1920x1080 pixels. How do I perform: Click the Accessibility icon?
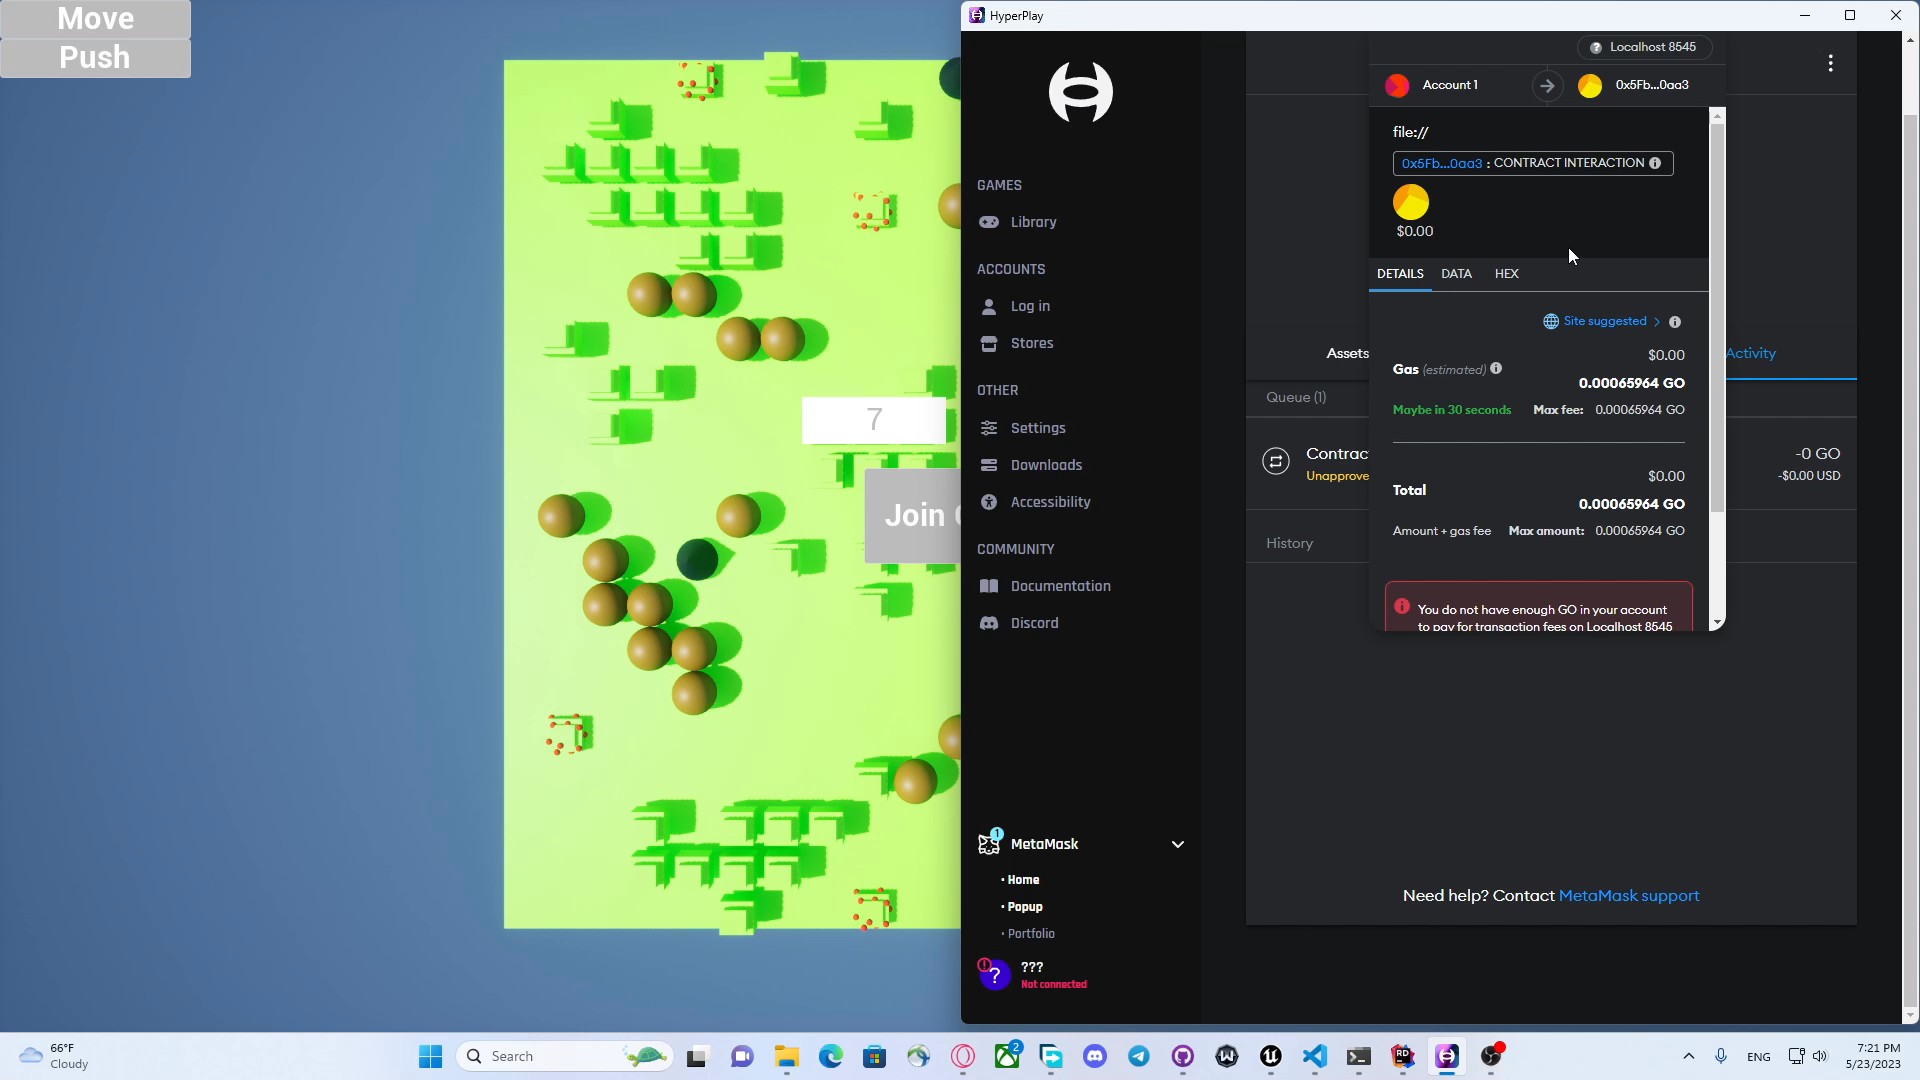(x=989, y=502)
